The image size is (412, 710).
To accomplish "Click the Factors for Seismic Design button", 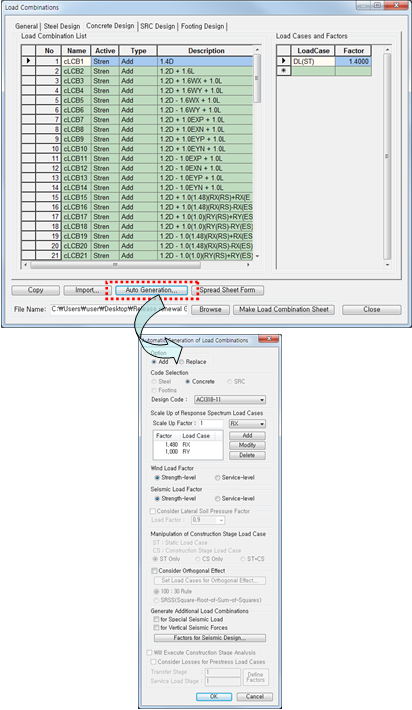I will (210, 638).
